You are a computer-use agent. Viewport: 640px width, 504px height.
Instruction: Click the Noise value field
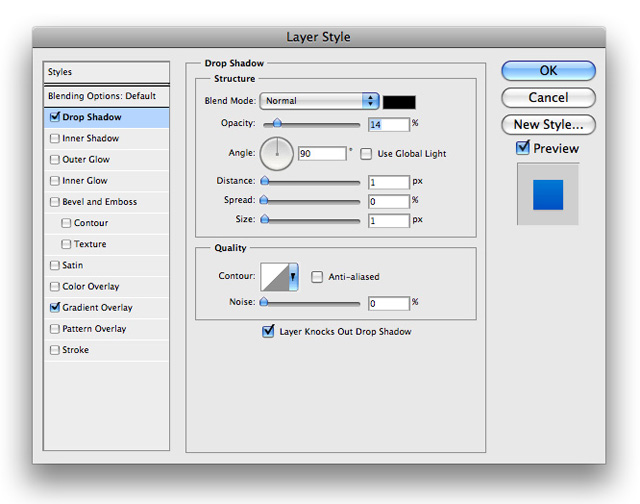[x=389, y=303]
